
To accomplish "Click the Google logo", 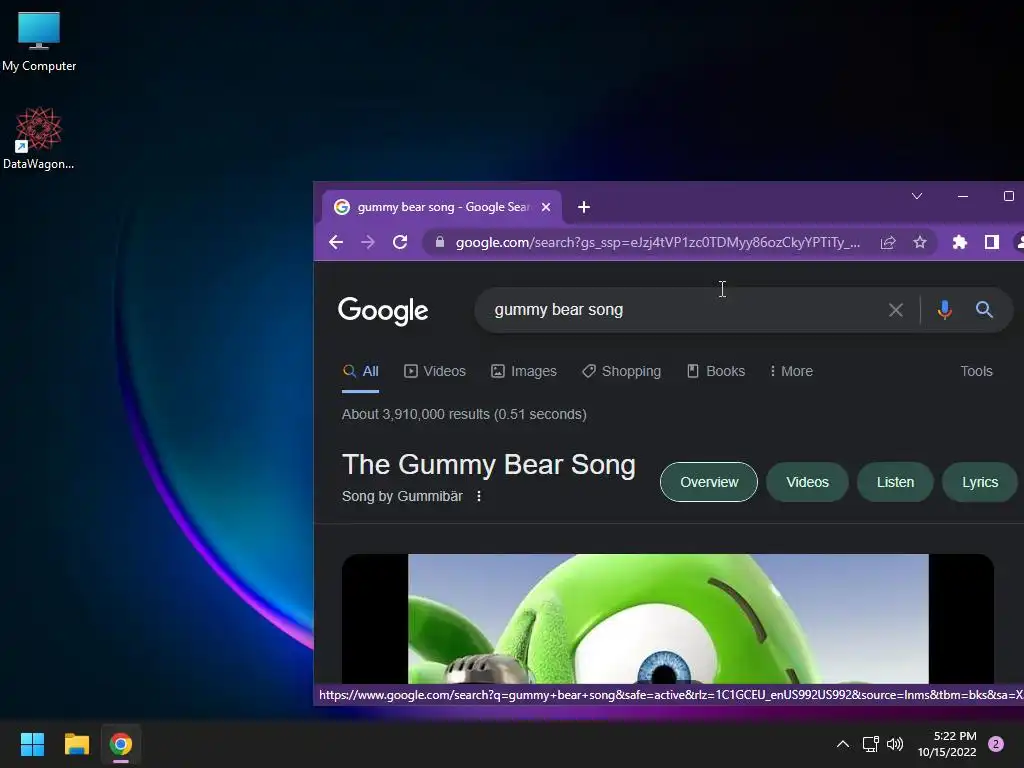I will [x=383, y=311].
